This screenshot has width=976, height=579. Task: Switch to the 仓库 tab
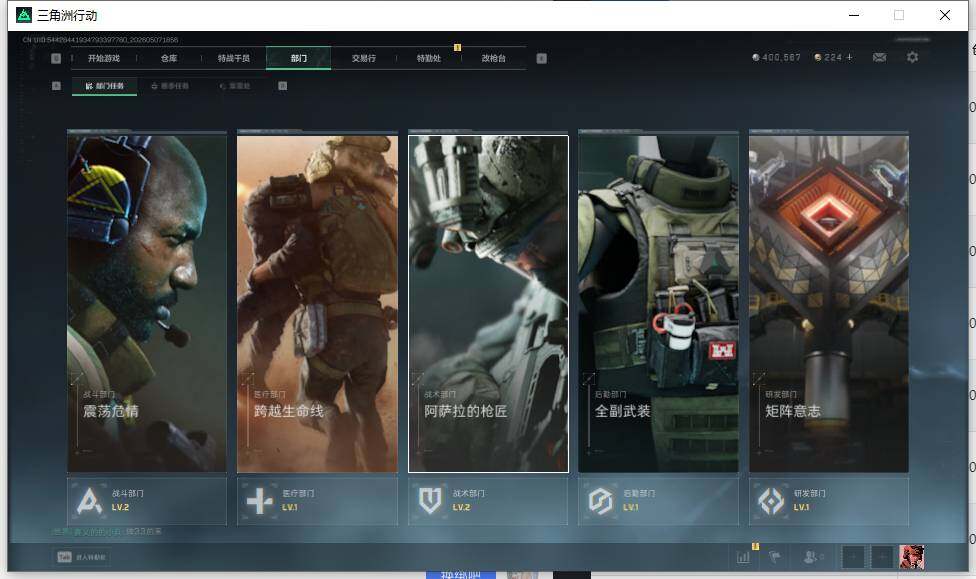coord(169,59)
